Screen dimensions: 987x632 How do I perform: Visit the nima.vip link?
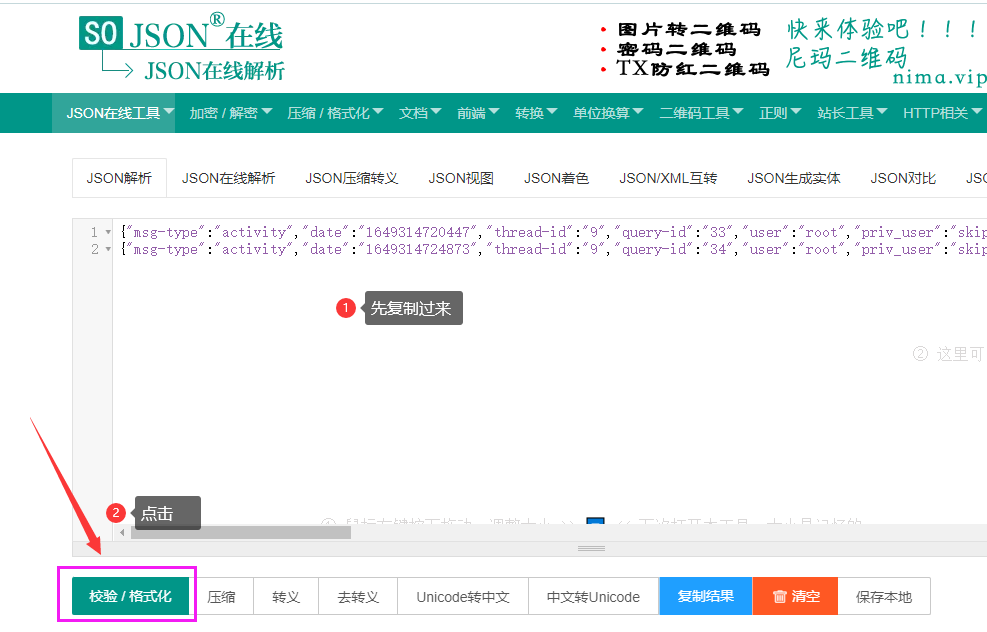coord(939,77)
